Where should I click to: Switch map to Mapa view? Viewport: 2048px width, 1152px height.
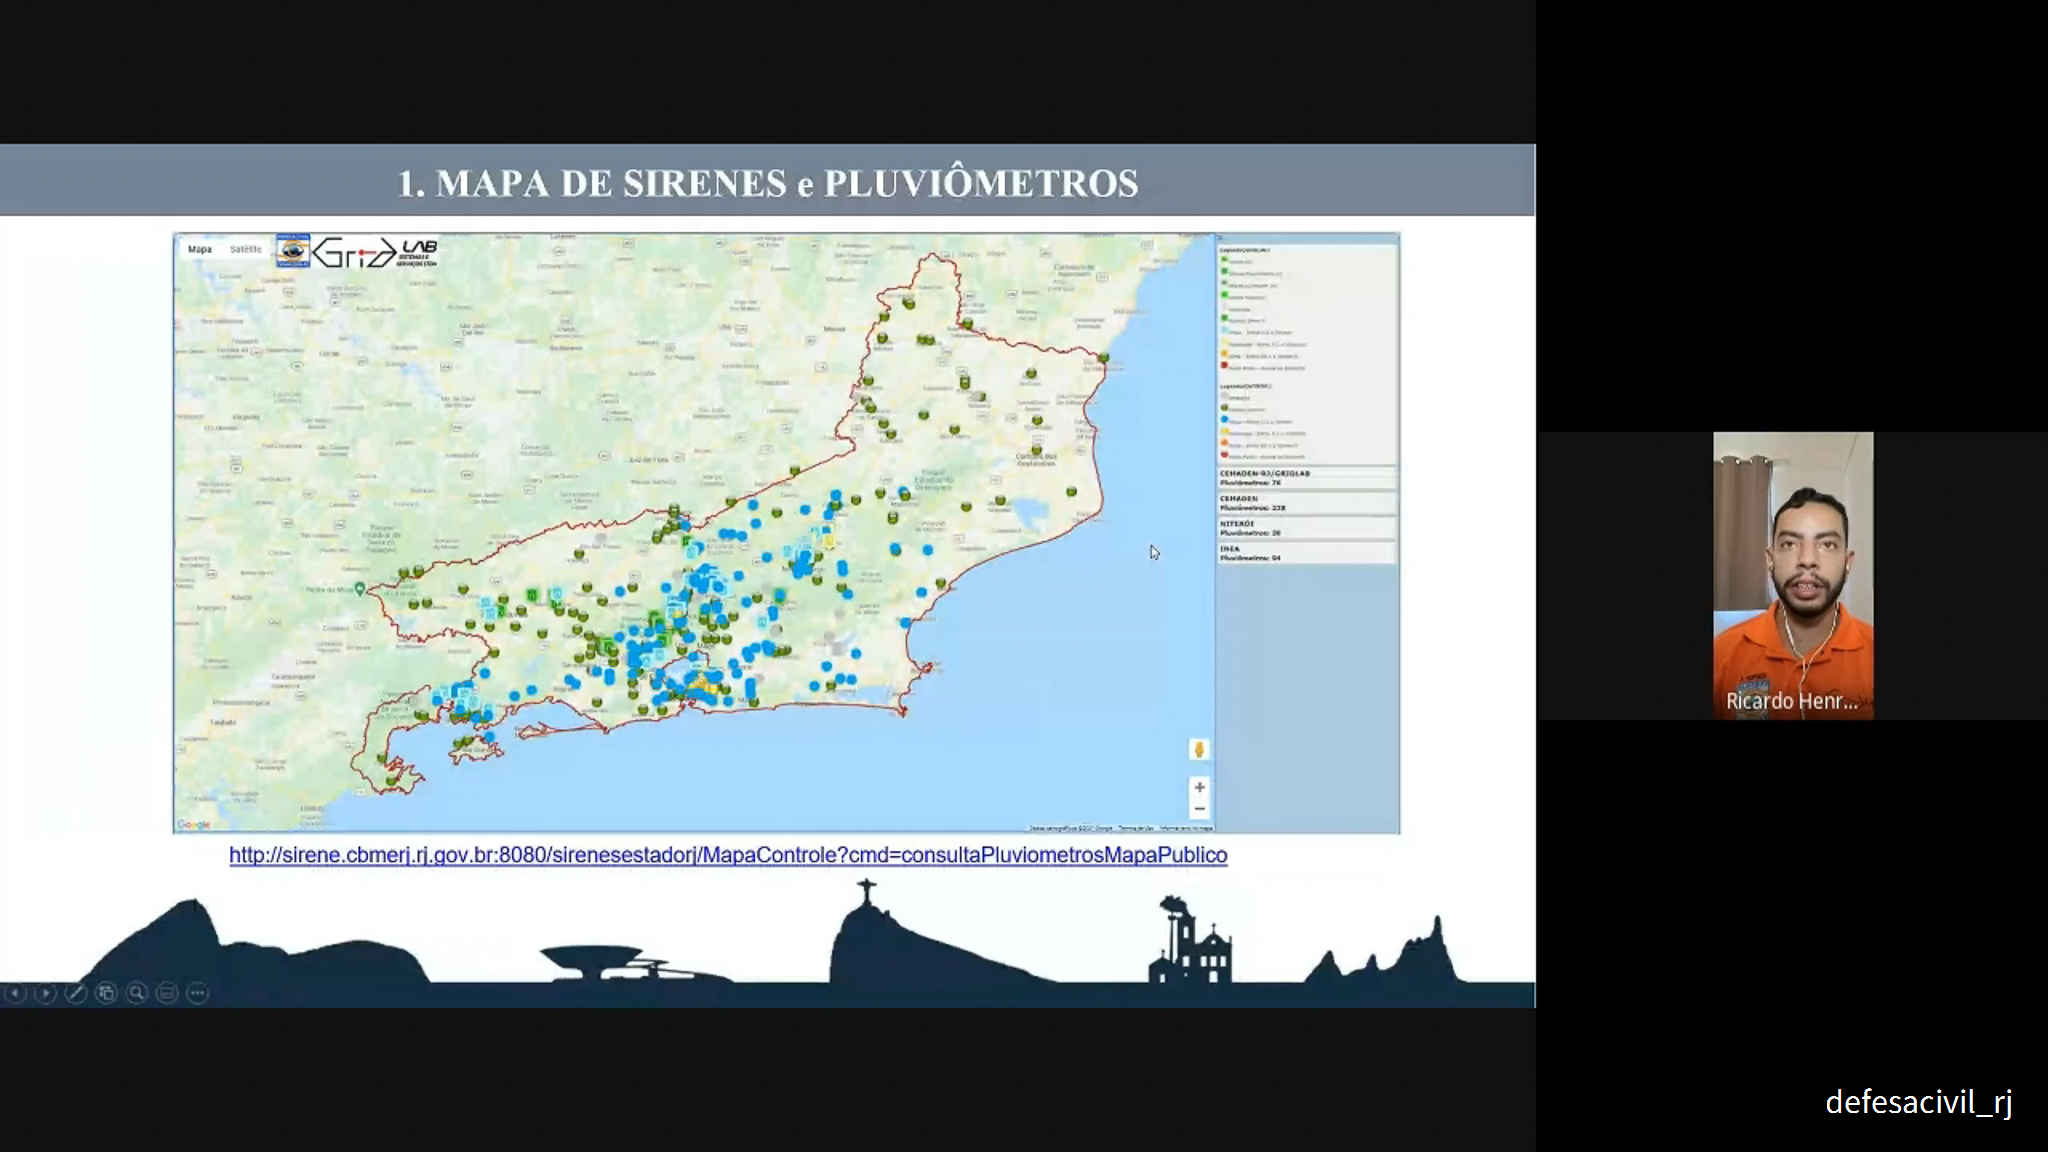point(200,249)
